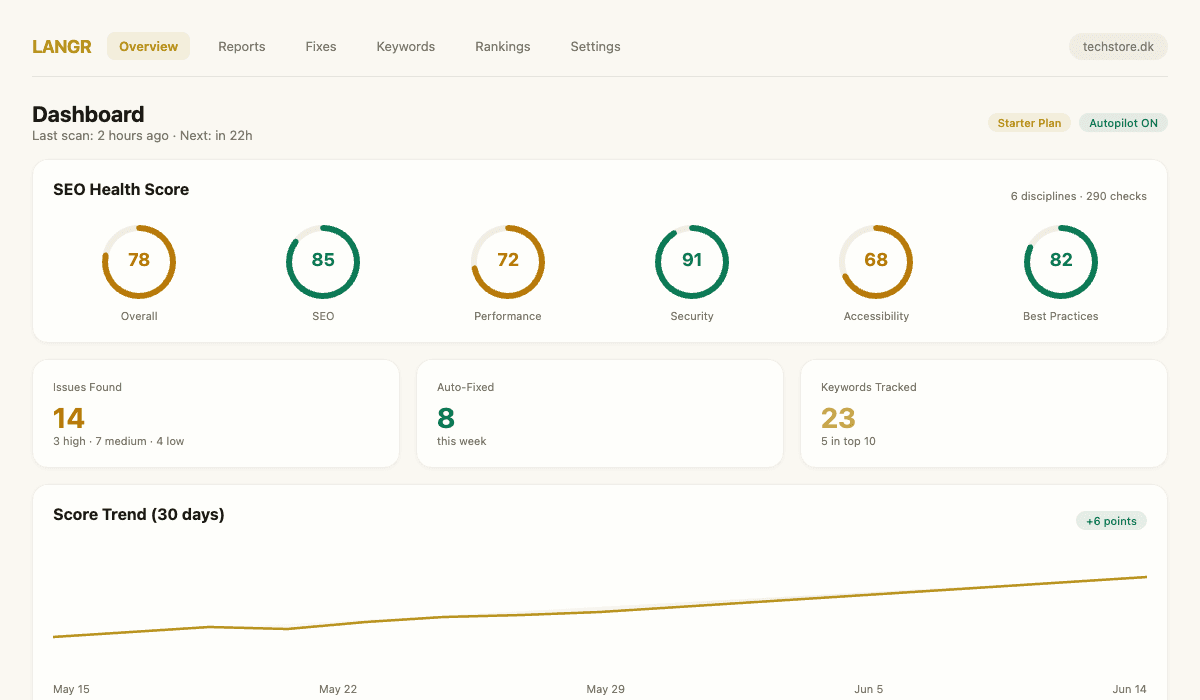Viewport: 1200px width, 700px height.
Task: Select the Overall score gauge showing 78
Action: coord(139,262)
